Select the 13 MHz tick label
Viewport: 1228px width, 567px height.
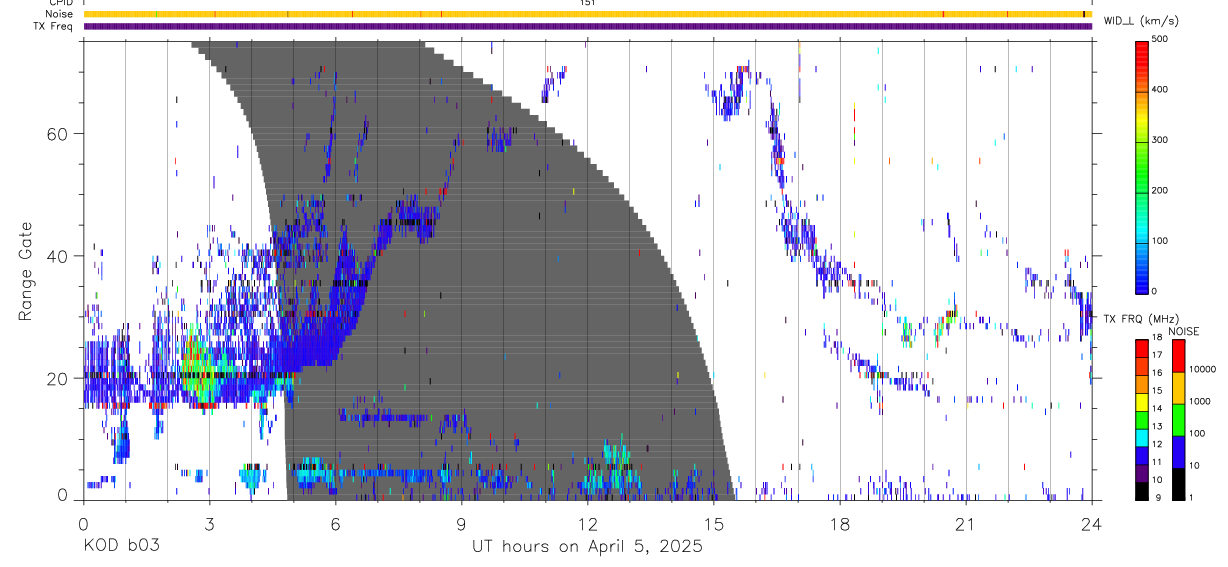click(x=1158, y=426)
